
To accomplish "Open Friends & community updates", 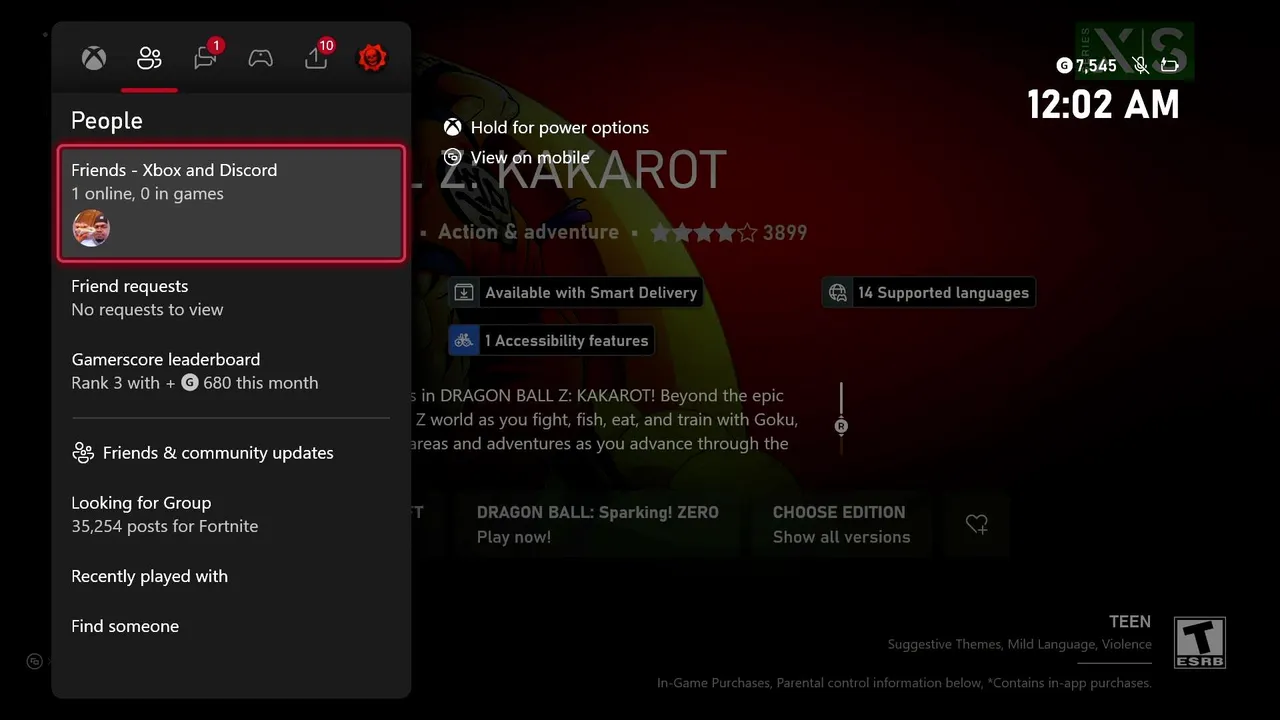I will point(231,453).
